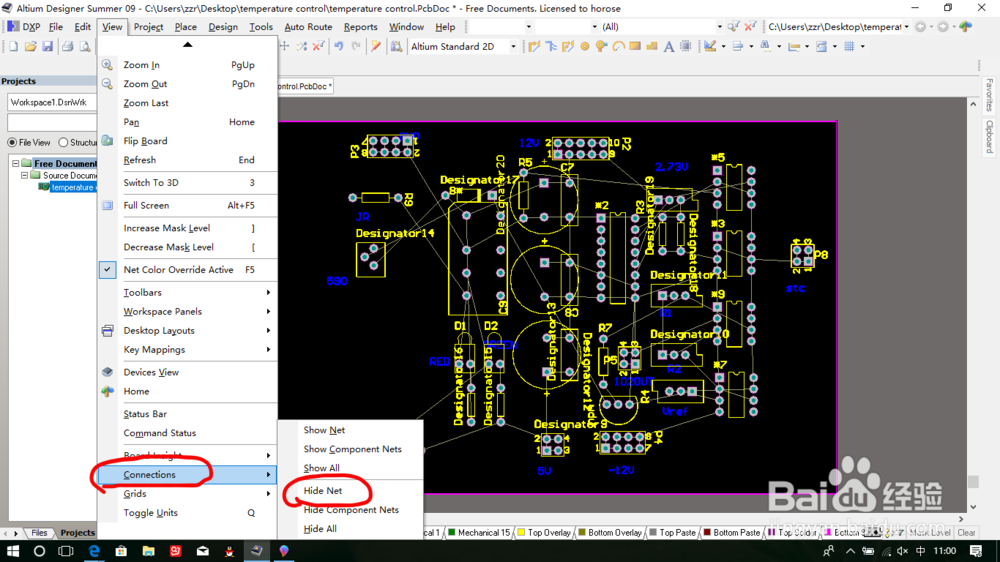Open File Explorer from the taskbar

148,551
